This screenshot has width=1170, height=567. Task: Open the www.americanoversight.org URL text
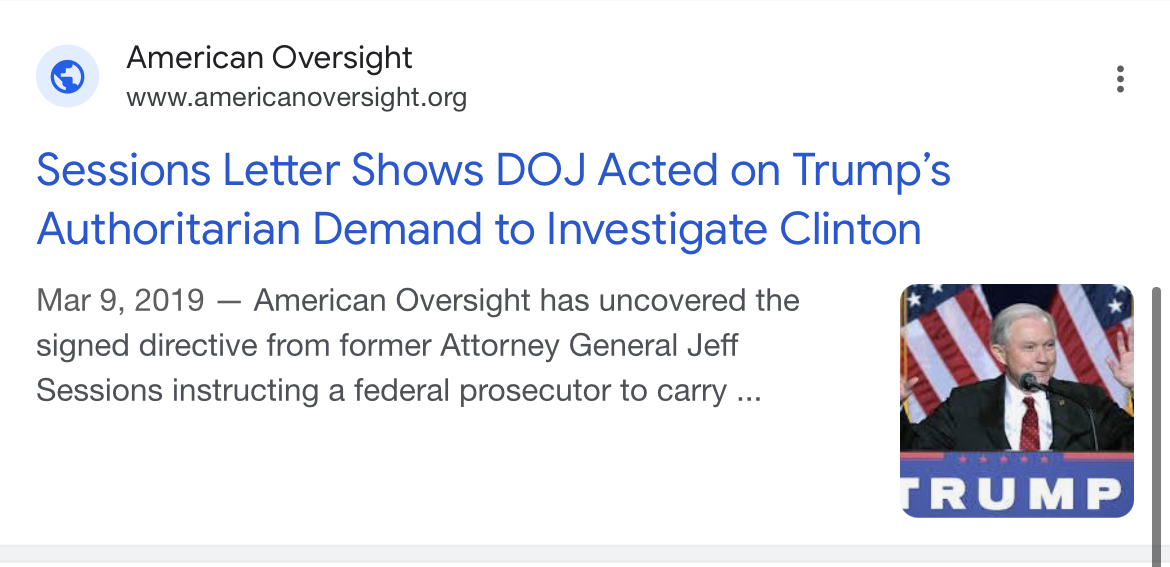(x=296, y=97)
